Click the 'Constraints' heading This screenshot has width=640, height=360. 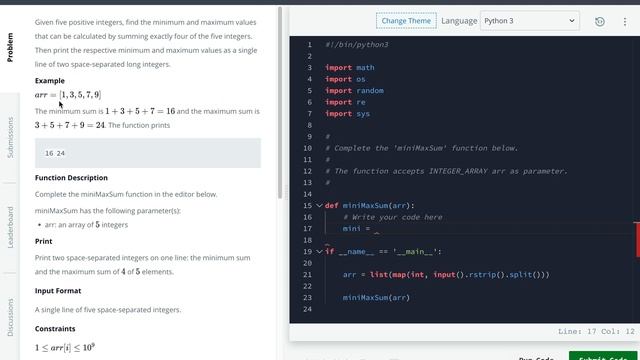[x=55, y=329]
